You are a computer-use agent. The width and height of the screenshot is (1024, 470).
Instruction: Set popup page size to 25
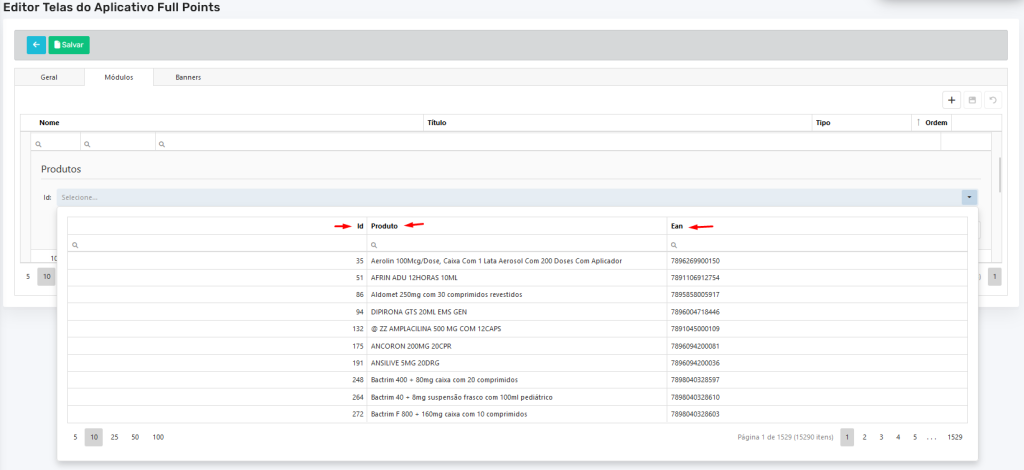click(114, 437)
